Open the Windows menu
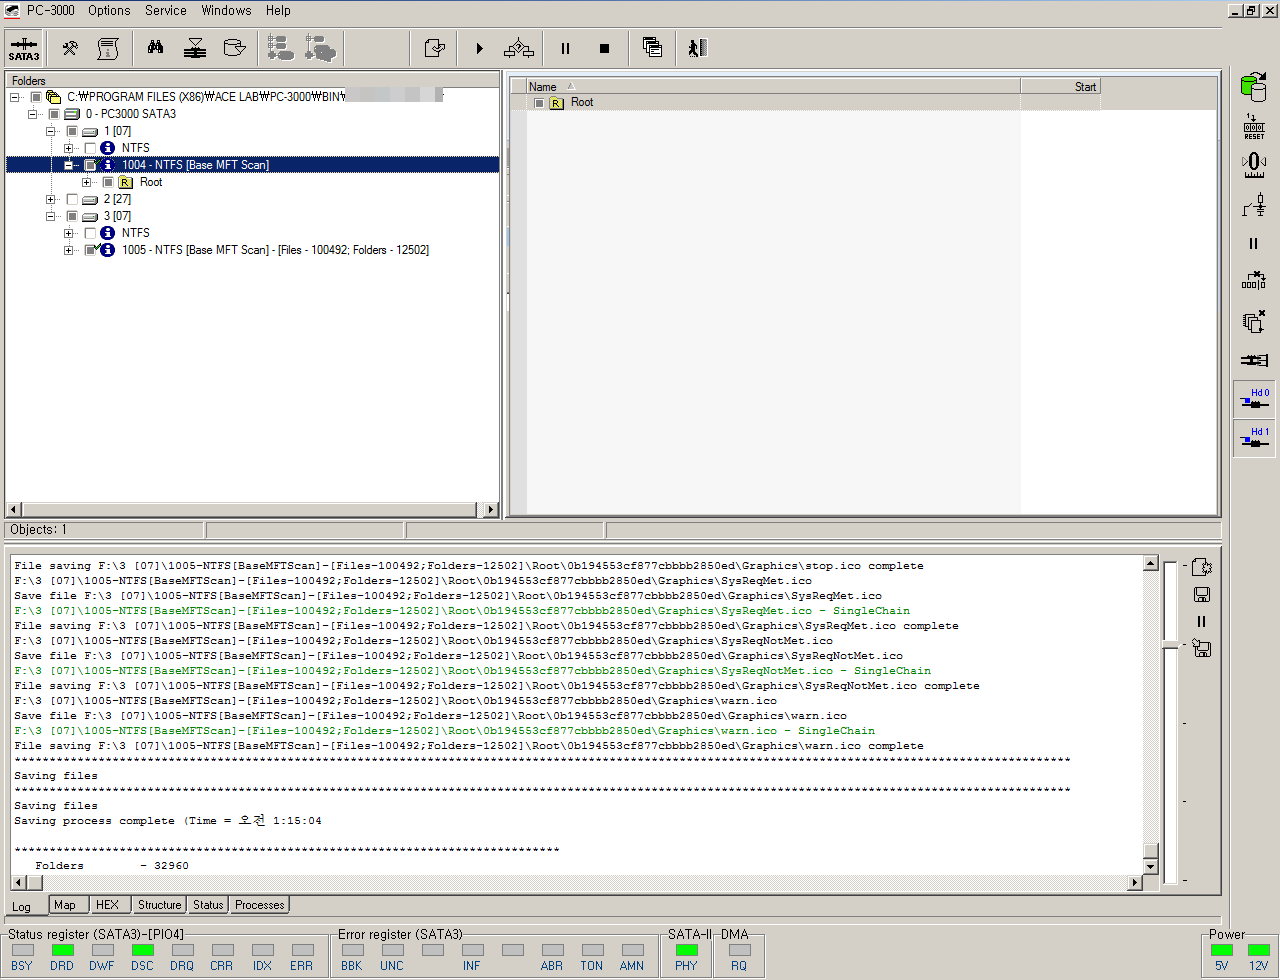This screenshot has height=980, width=1280. [226, 10]
